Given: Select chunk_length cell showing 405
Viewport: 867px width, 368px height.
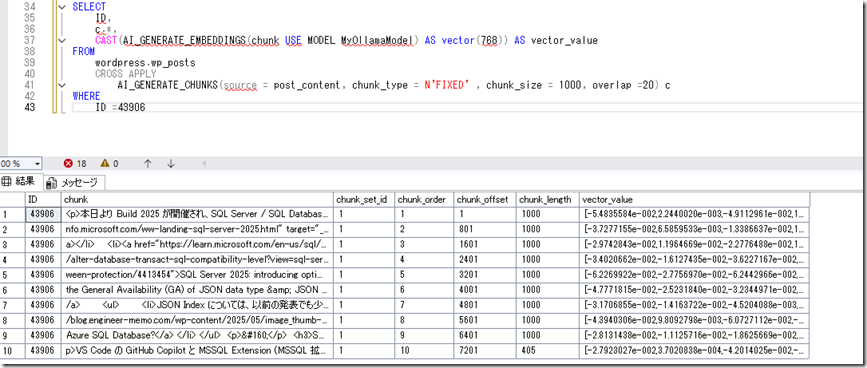Looking at the screenshot, I should (x=547, y=351).
